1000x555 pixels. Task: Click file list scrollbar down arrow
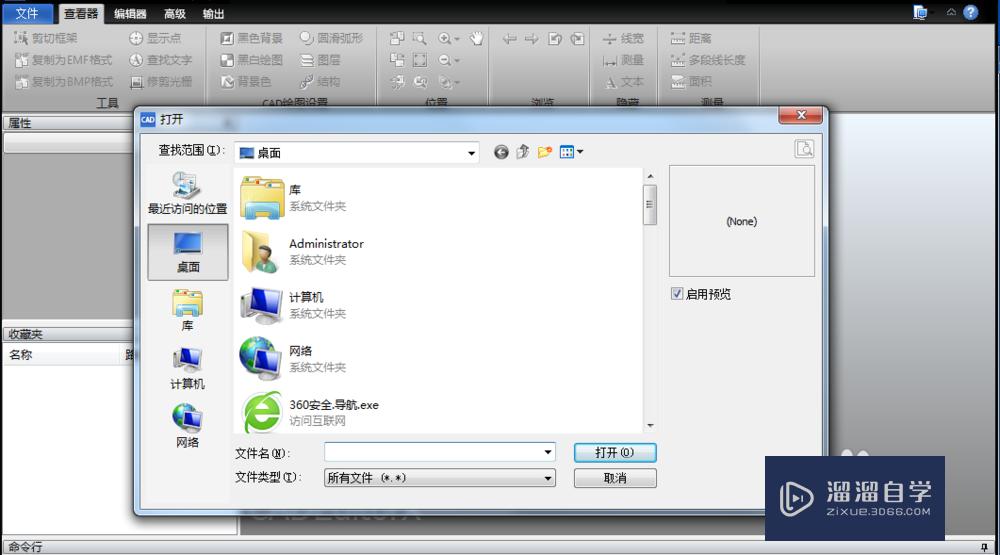pos(650,426)
